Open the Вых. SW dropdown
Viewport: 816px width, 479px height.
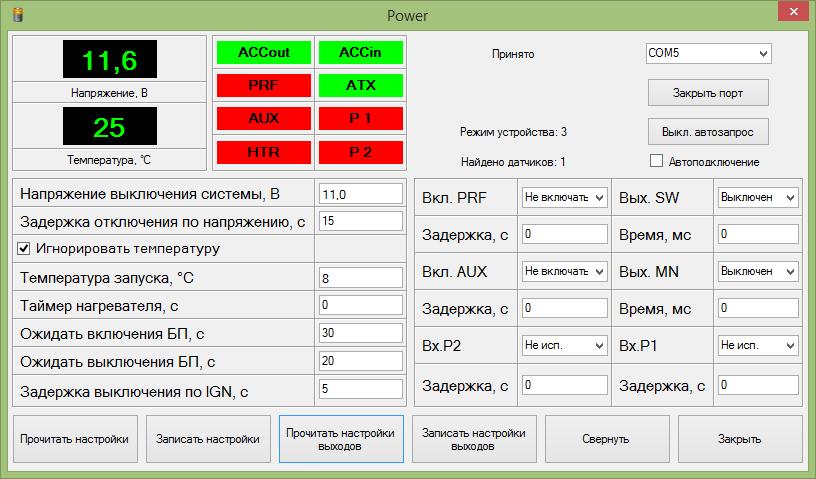click(x=758, y=198)
